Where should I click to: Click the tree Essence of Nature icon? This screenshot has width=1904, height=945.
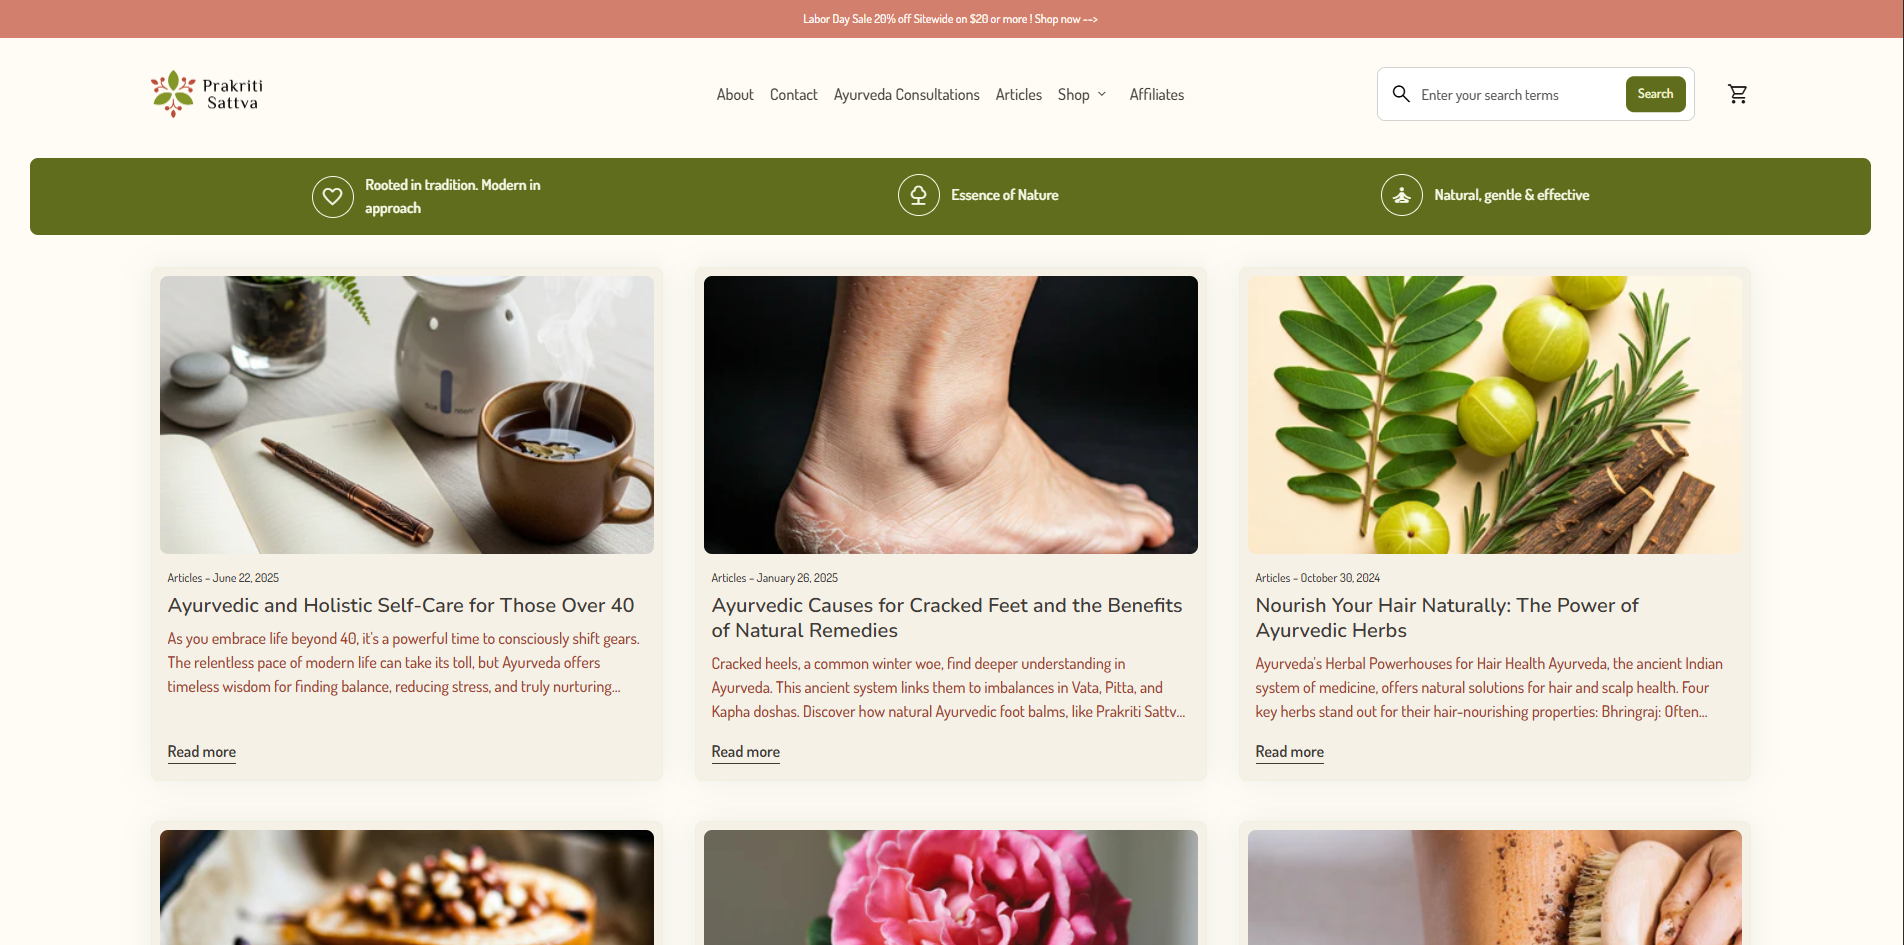918,195
